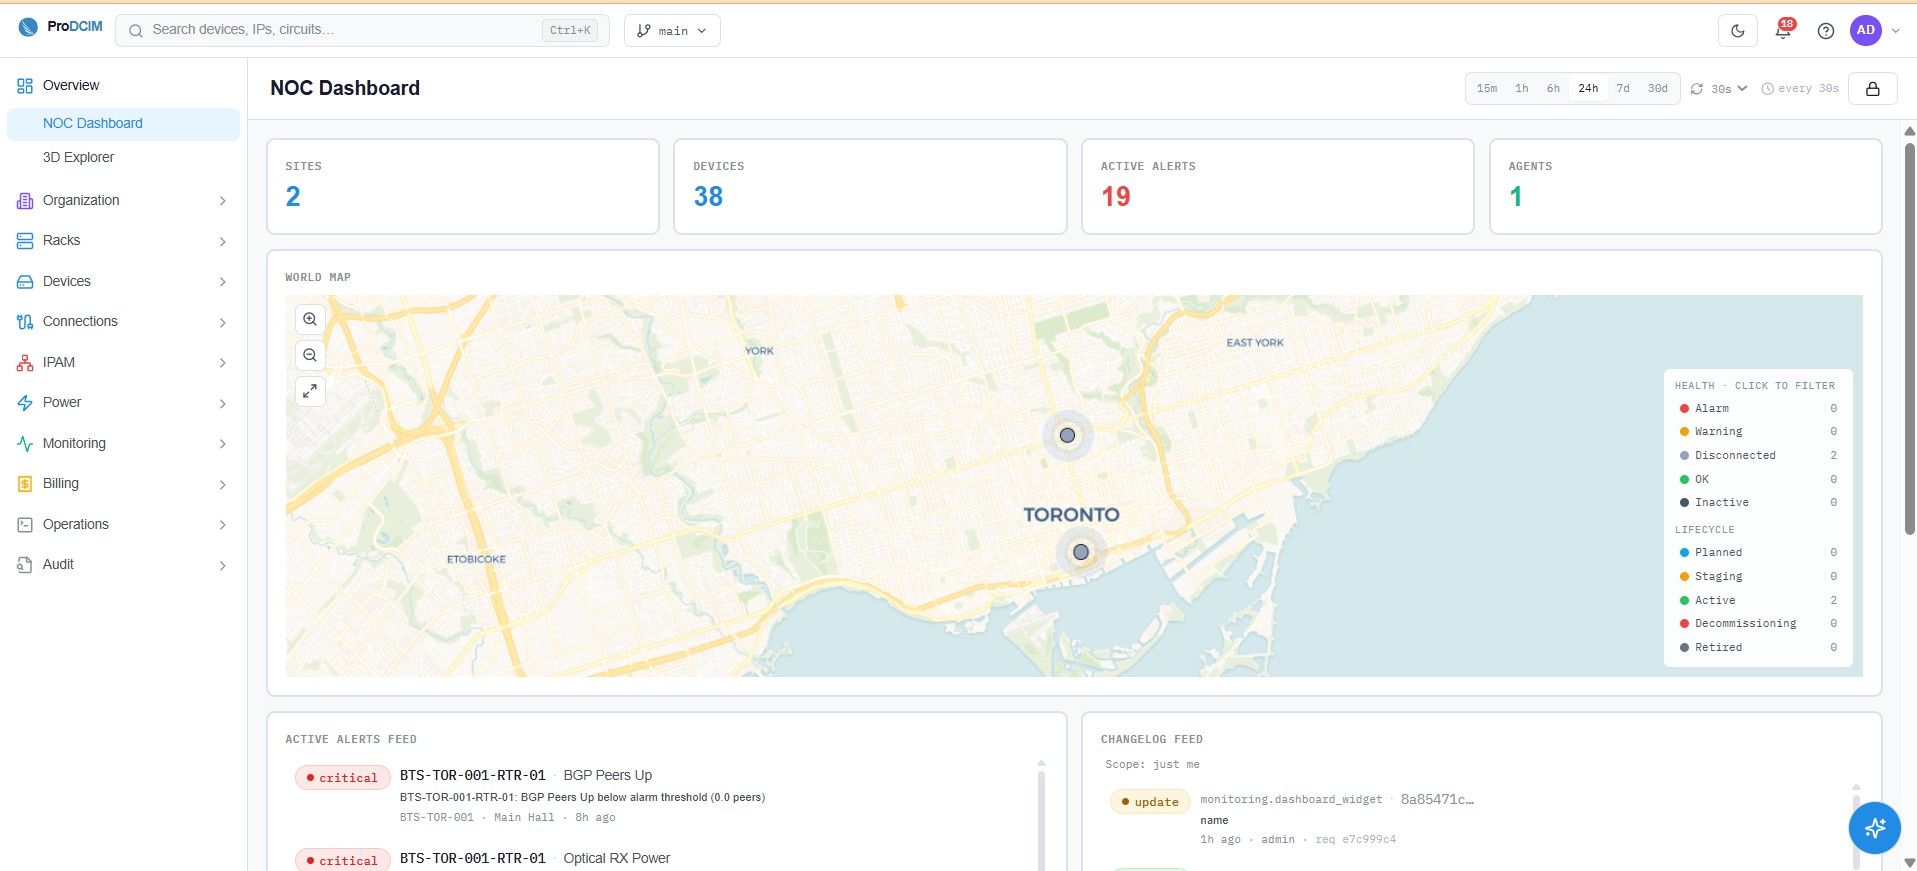The image size is (1917, 871).
Task: Click the search devices input field
Action: pos(362,31)
